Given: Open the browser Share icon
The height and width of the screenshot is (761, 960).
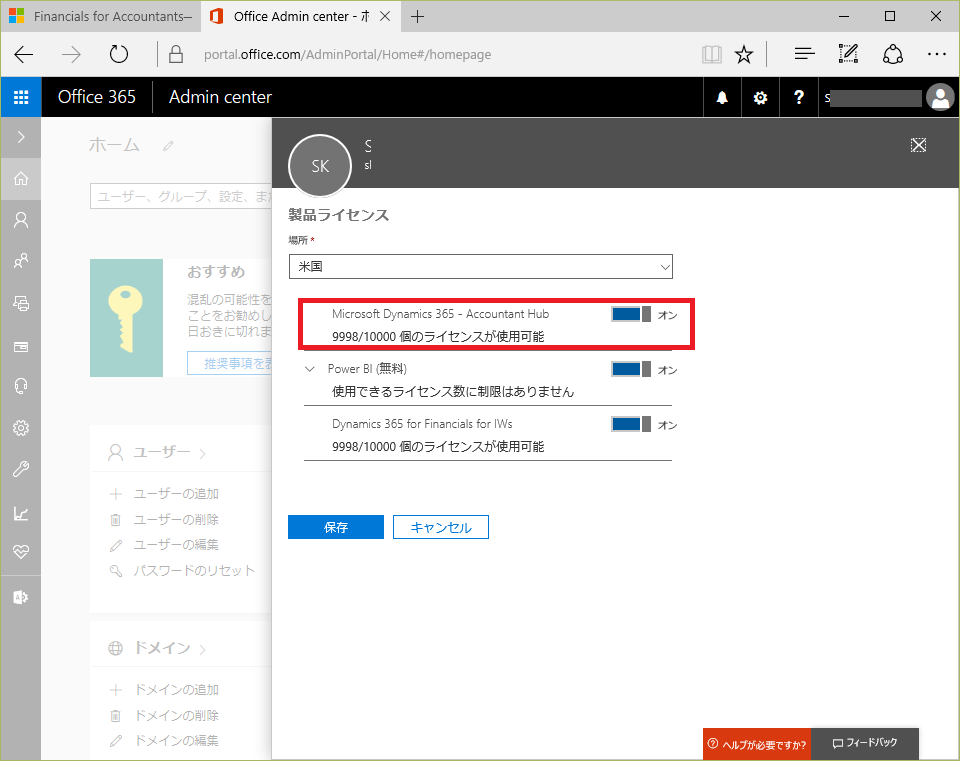Looking at the screenshot, I should [893, 54].
